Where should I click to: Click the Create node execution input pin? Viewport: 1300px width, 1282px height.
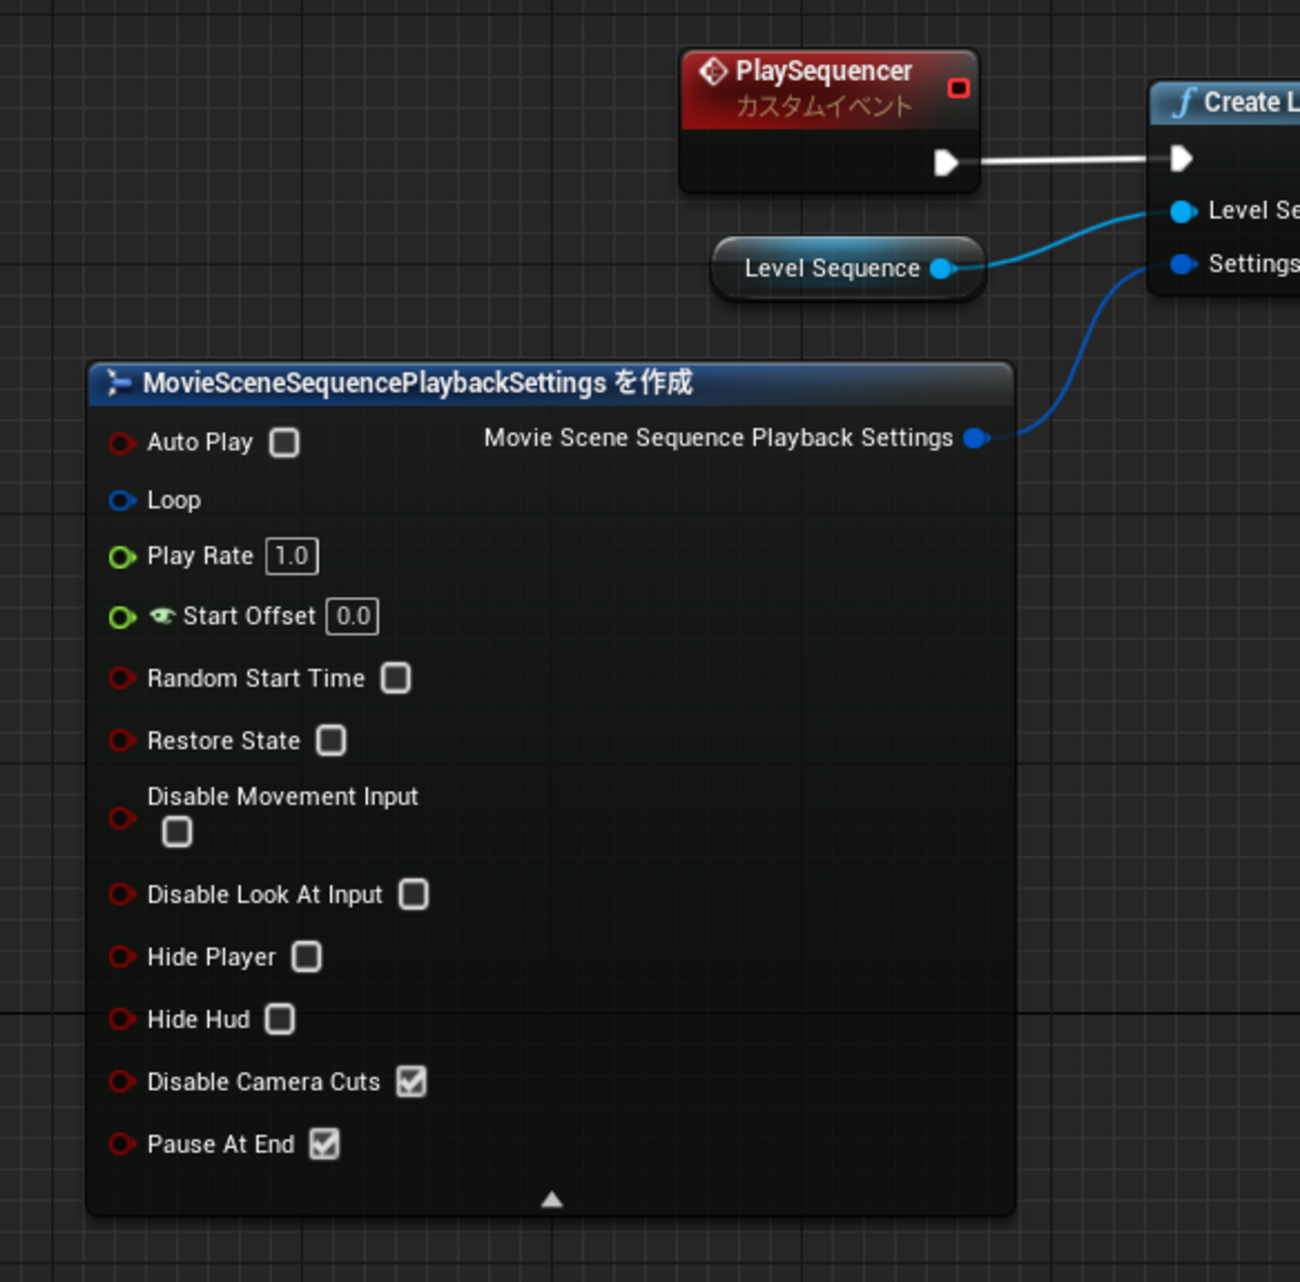pos(1181,158)
